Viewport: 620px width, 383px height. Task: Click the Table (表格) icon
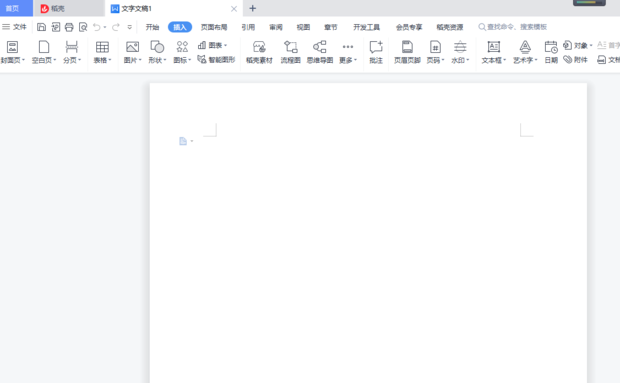(102, 47)
